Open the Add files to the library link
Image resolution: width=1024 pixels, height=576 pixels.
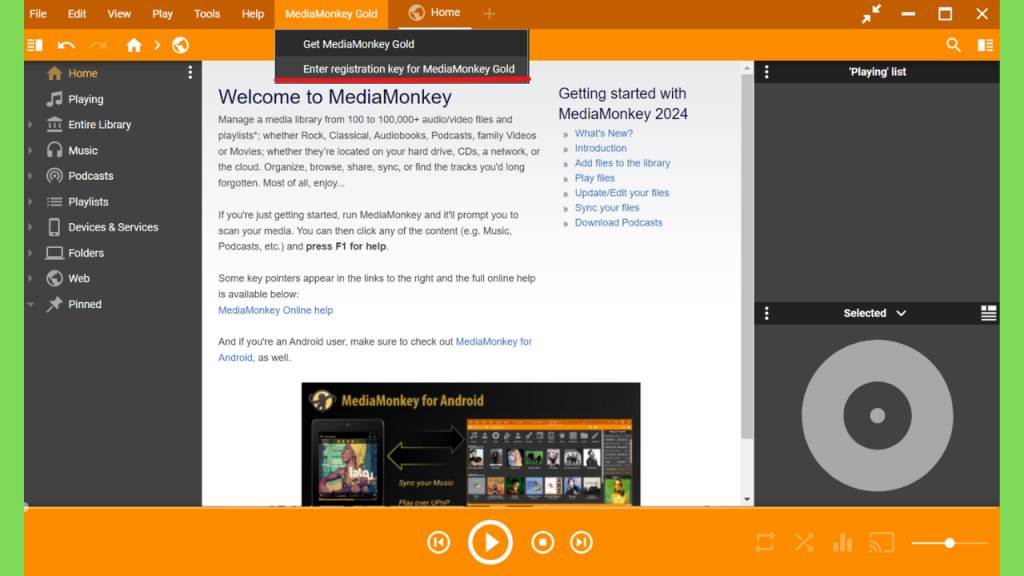tap(622, 163)
